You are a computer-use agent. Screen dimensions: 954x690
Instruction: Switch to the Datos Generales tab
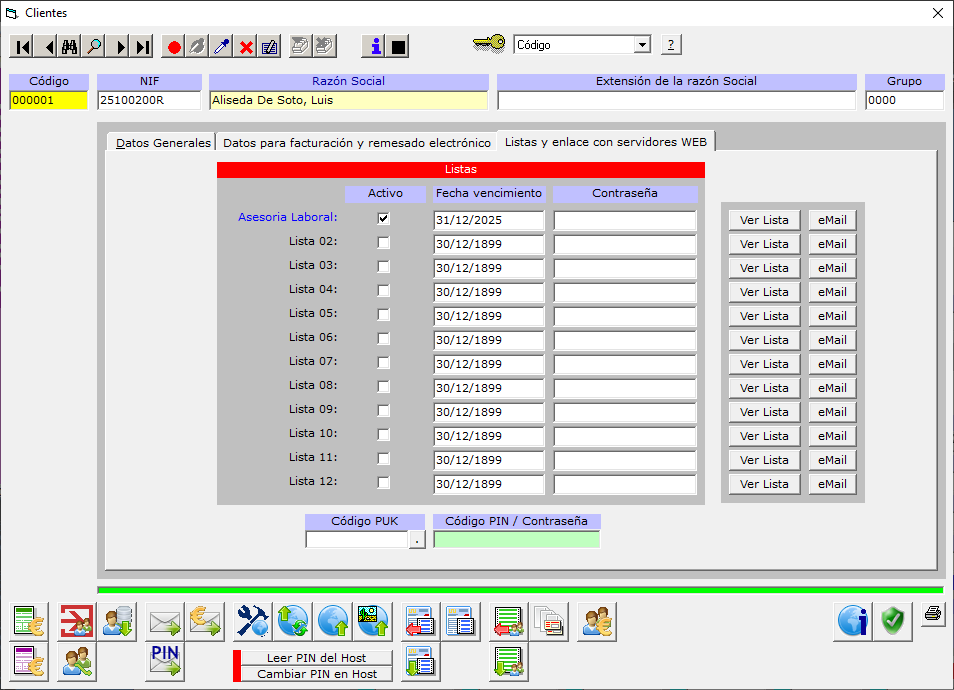point(163,143)
